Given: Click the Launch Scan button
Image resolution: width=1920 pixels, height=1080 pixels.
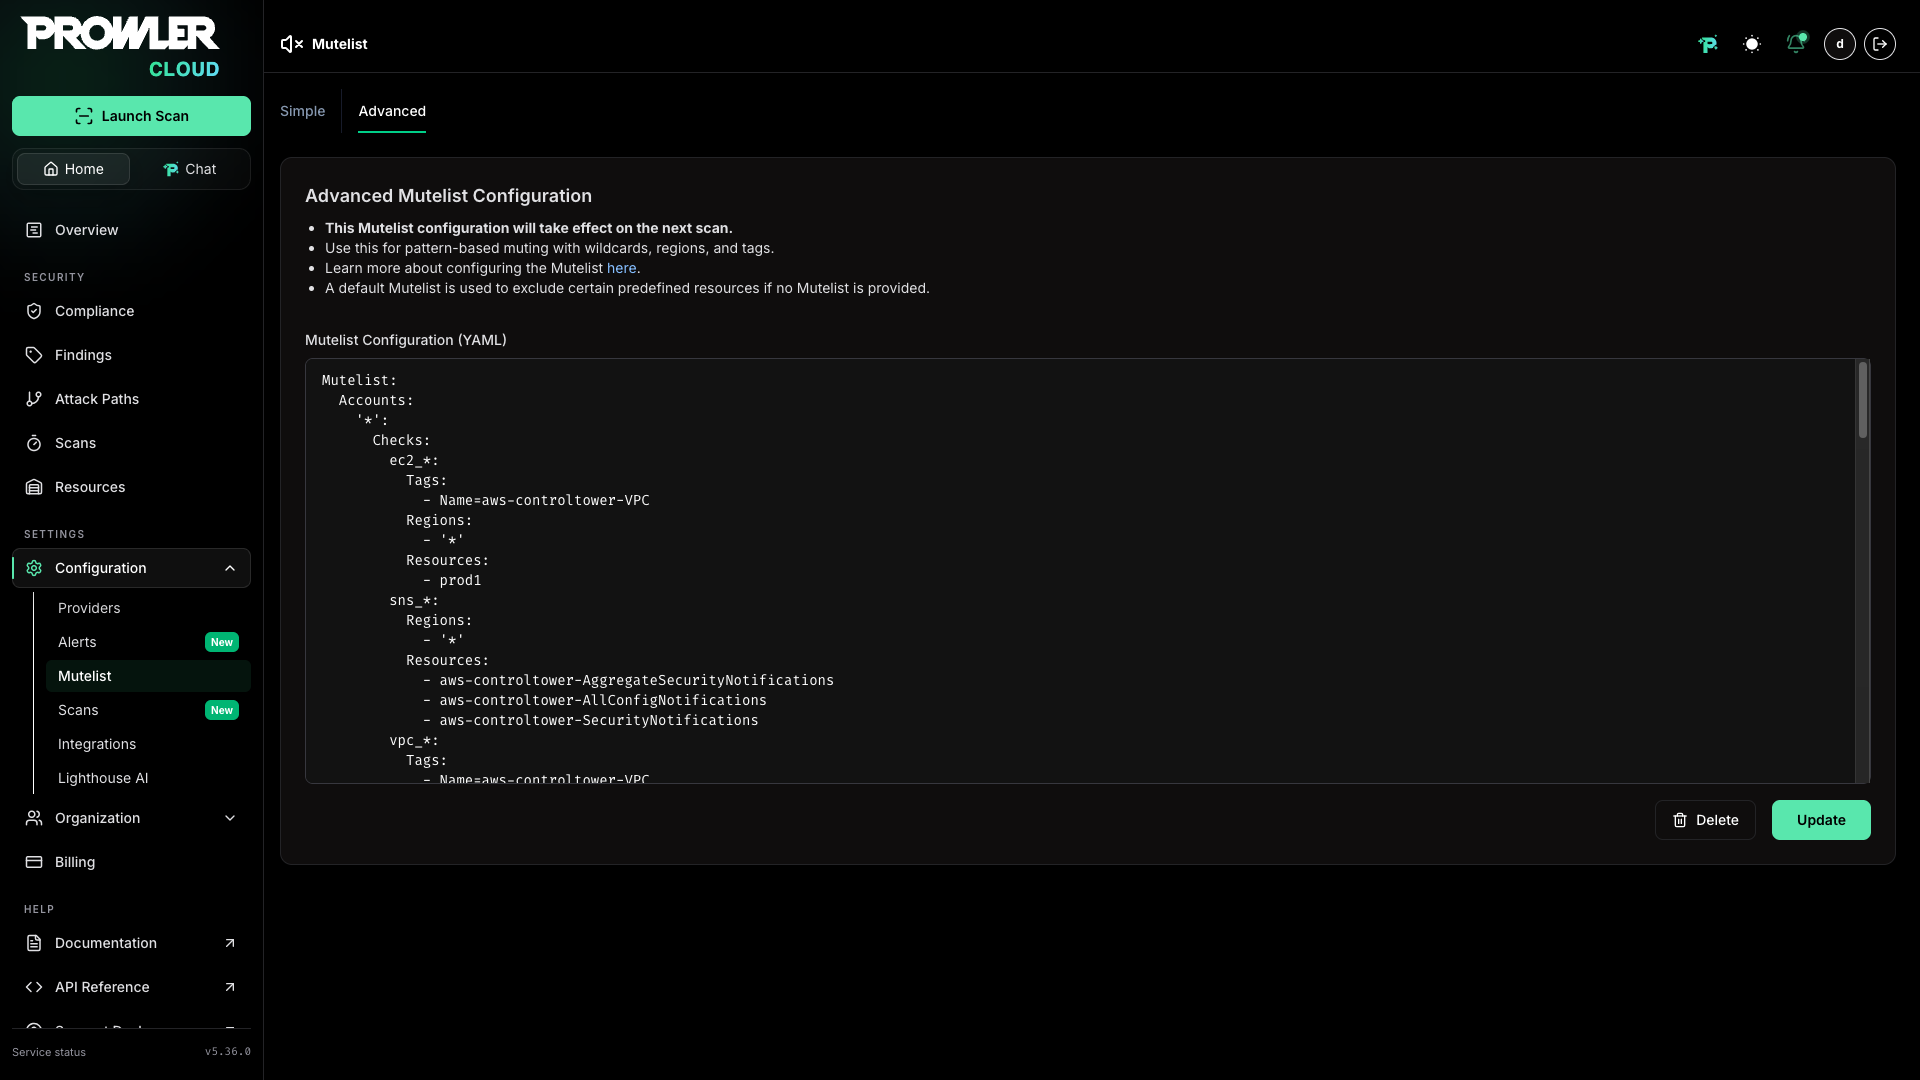Looking at the screenshot, I should click(131, 116).
